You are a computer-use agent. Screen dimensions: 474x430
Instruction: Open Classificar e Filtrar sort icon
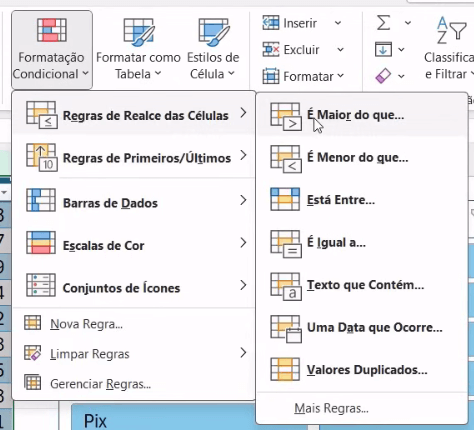(451, 31)
